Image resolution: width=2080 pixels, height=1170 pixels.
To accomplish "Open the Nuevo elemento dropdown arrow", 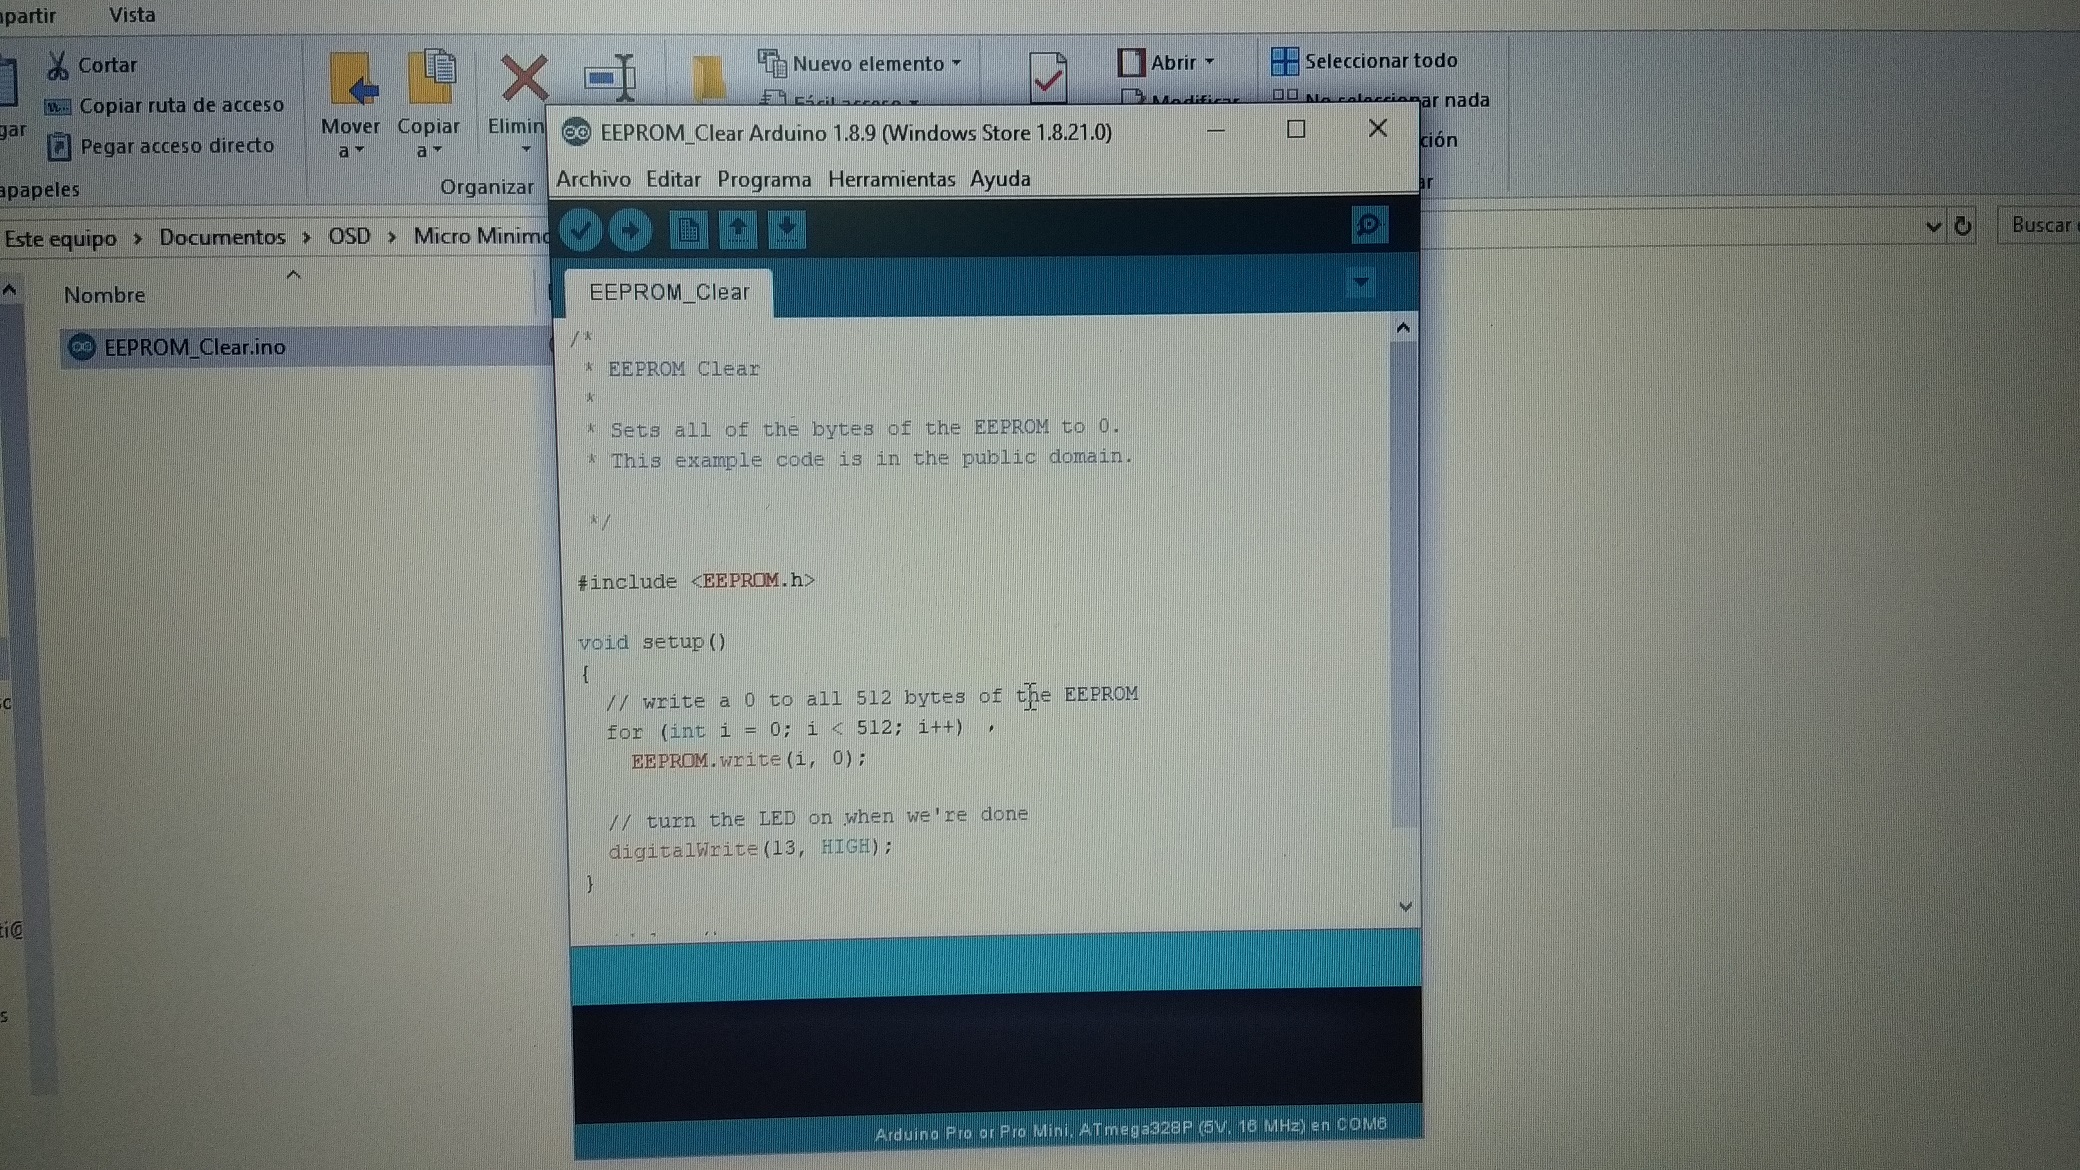I will (956, 63).
